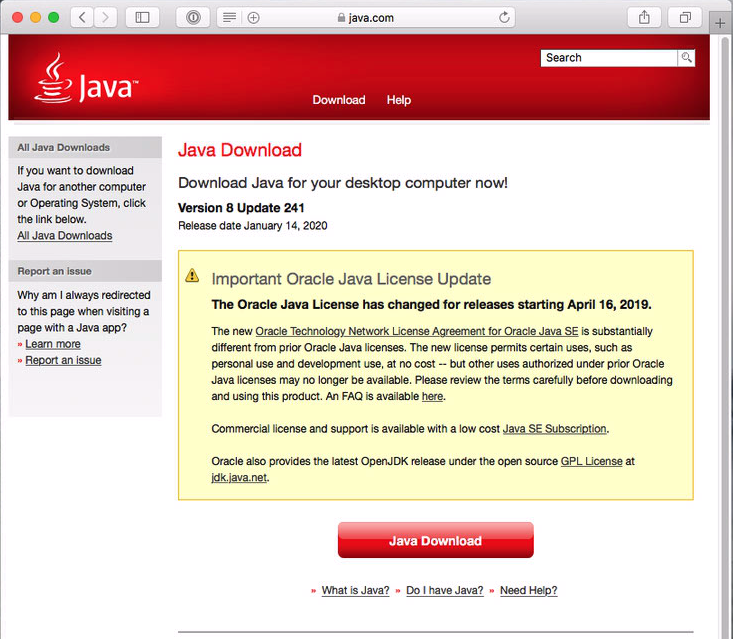Viewport: 733px width, 639px height.
Task: Click the Report an issue link
Action: [x=63, y=360]
